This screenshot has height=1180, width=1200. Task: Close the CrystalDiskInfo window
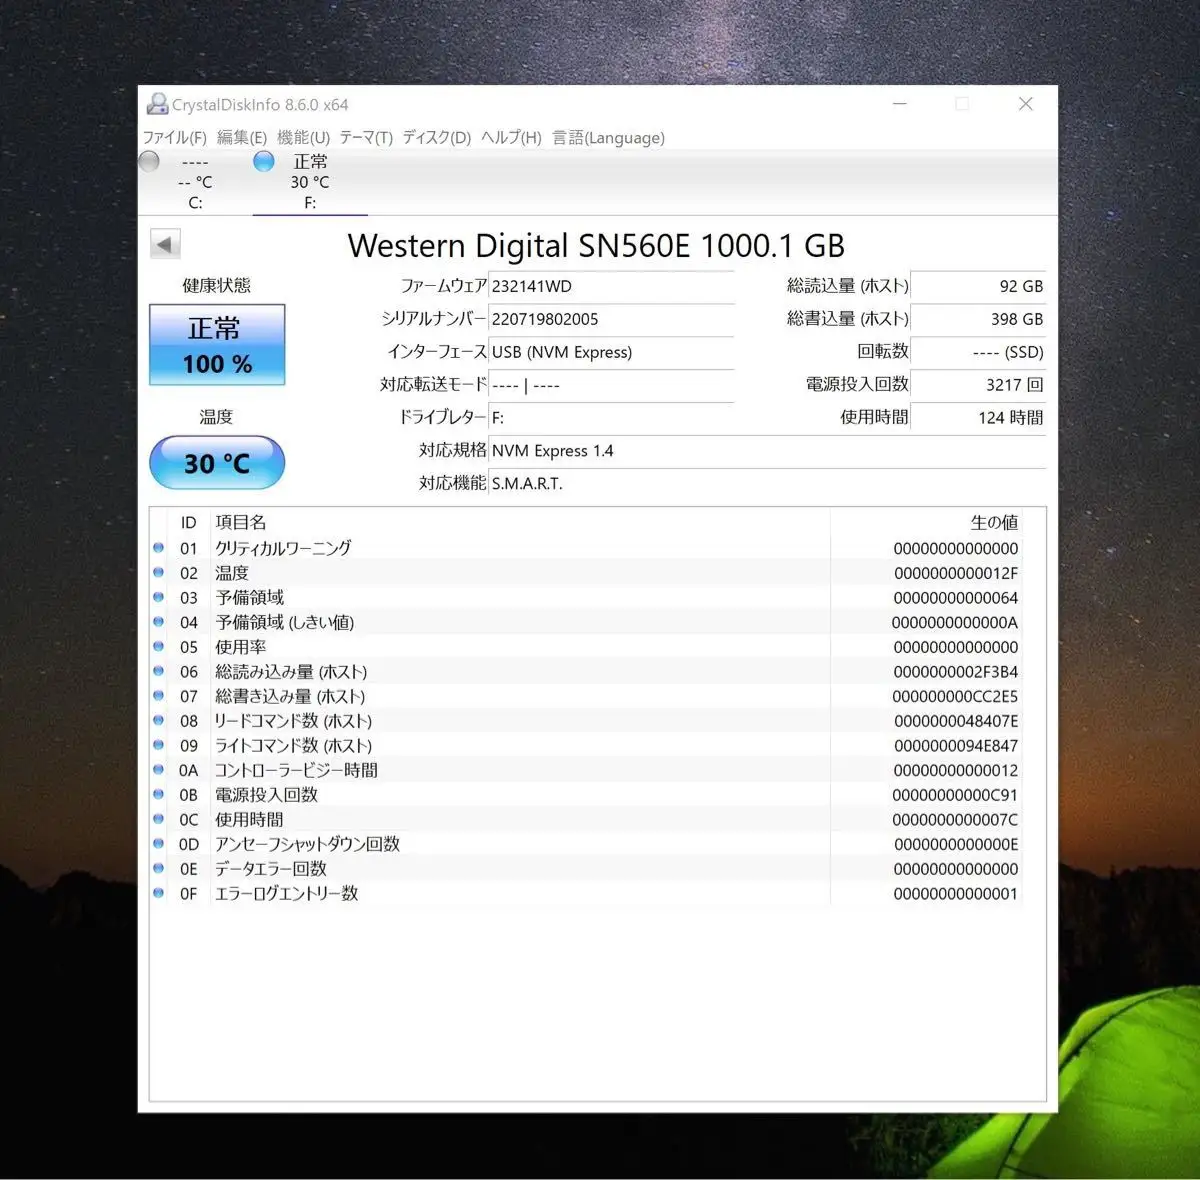[1026, 104]
